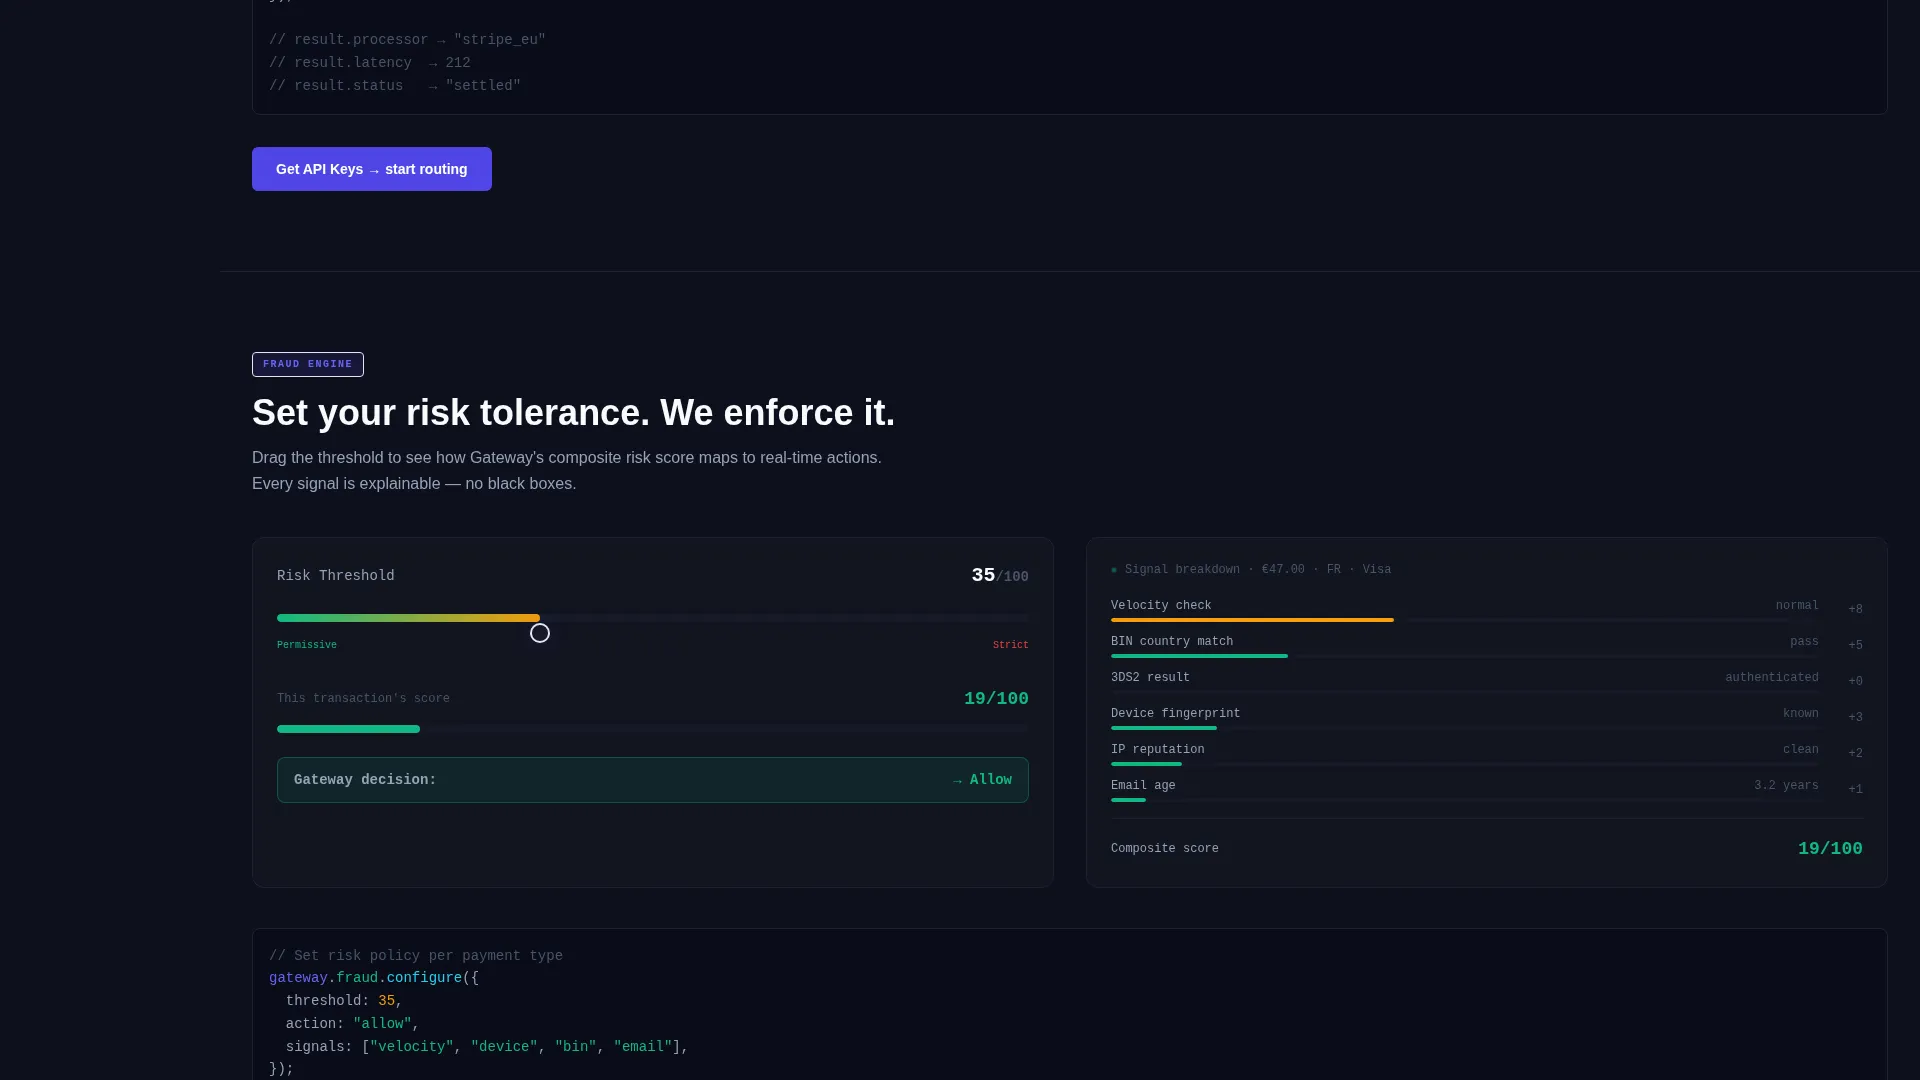Click the 'authenticated' 3DS2 status
Viewport: 1920px width, 1080px height.
(x=1772, y=678)
